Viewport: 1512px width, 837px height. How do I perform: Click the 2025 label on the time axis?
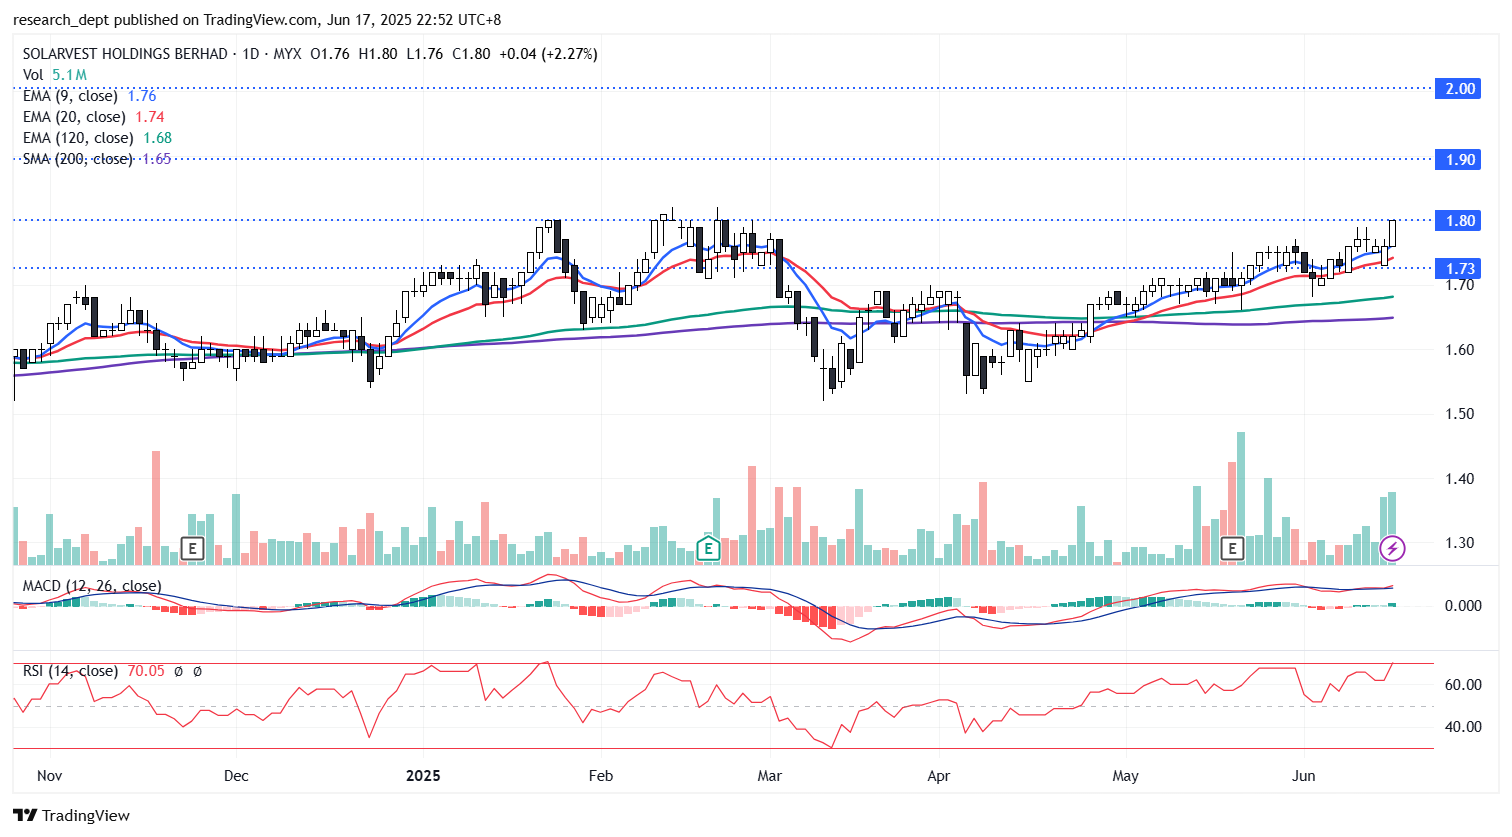pos(423,776)
